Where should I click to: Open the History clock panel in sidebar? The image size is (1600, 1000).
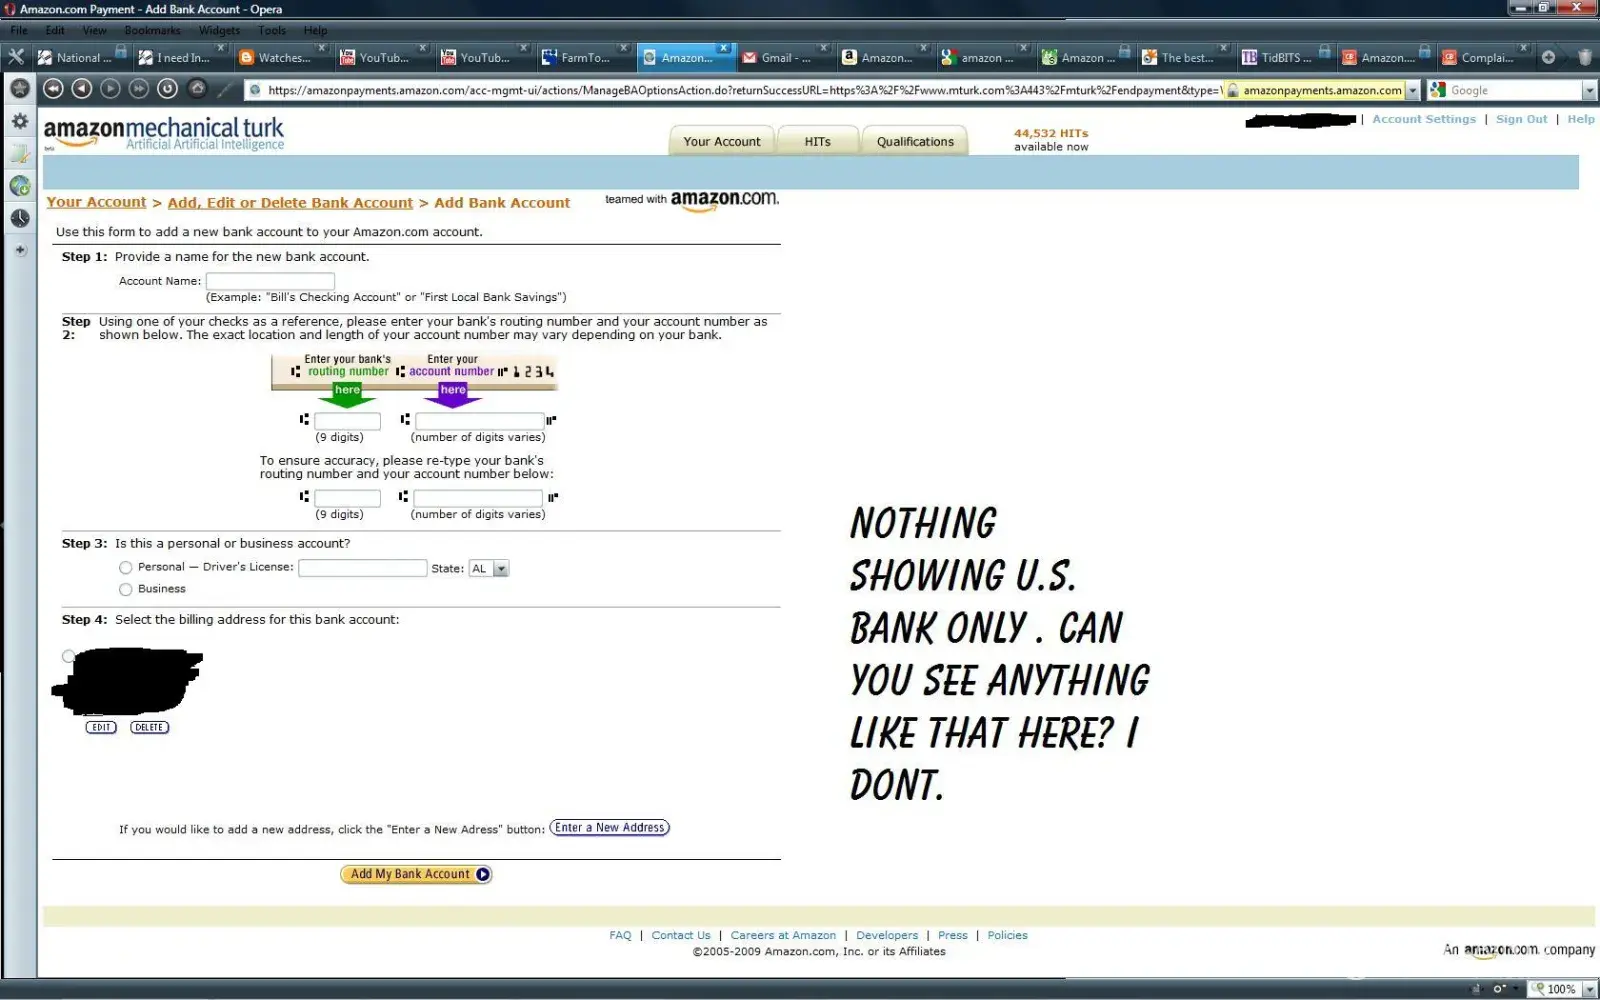coord(19,218)
